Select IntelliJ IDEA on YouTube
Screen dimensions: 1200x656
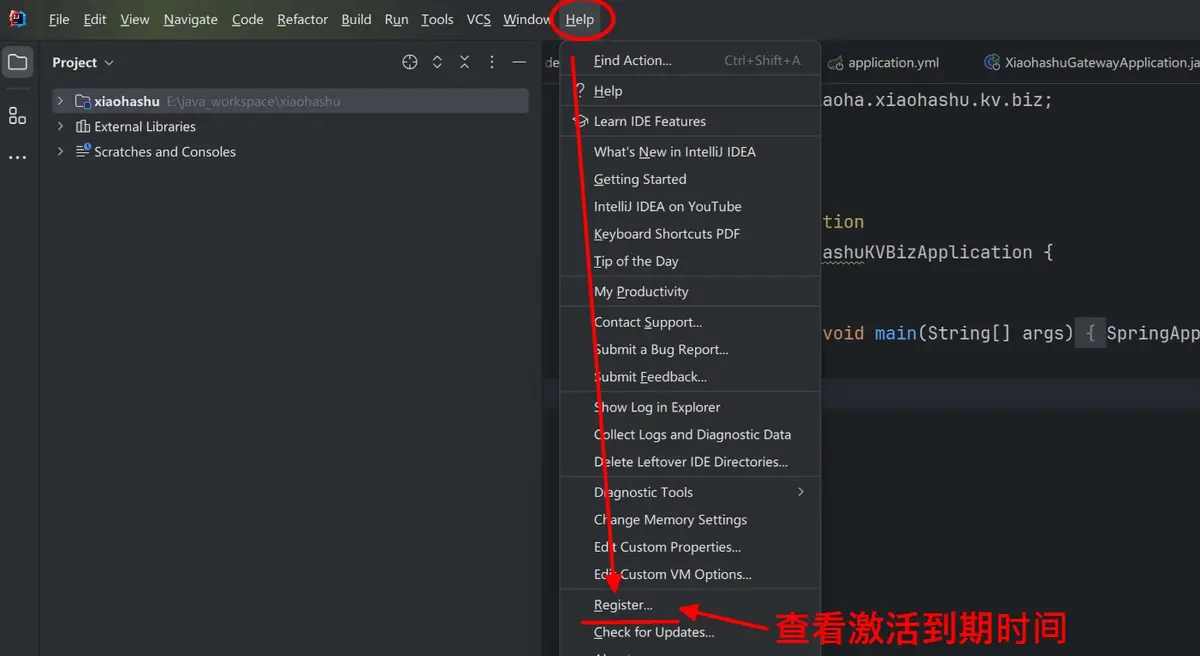pos(691,206)
